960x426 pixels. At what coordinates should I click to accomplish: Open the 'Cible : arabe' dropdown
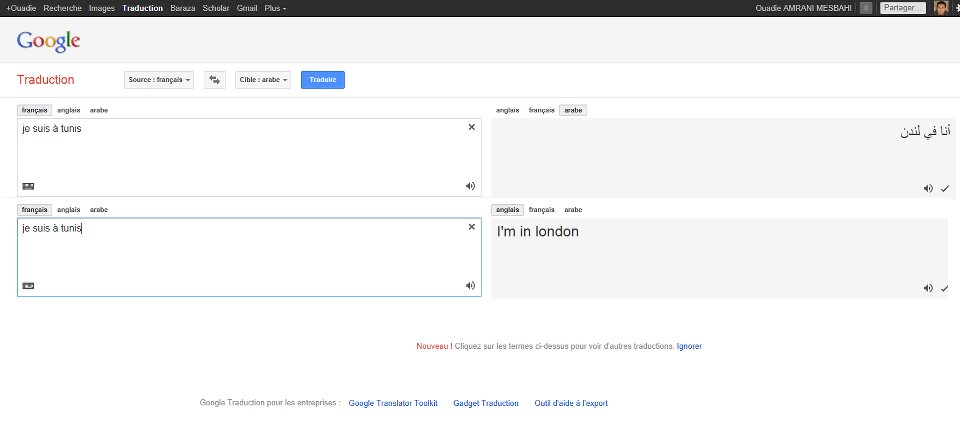[263, 80]
